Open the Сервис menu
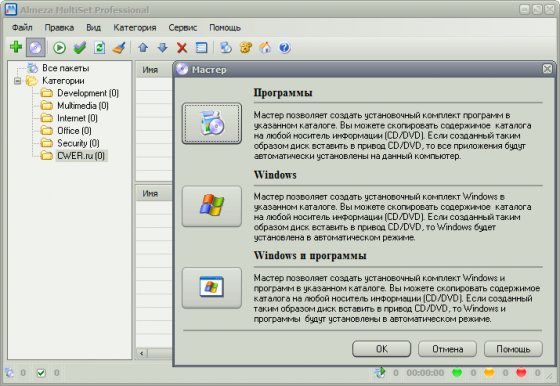Image resolution: width=560 pixels, height=386 pixels. [182, 27]
